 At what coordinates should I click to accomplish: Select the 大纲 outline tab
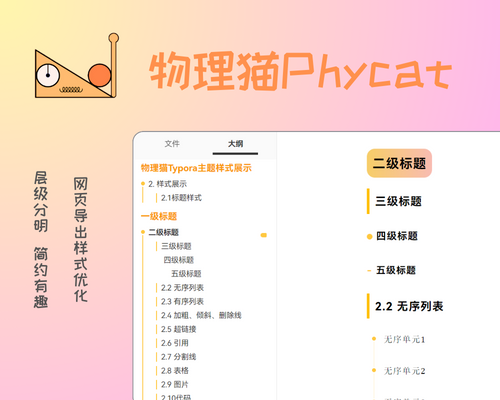(x=235, y=144)
